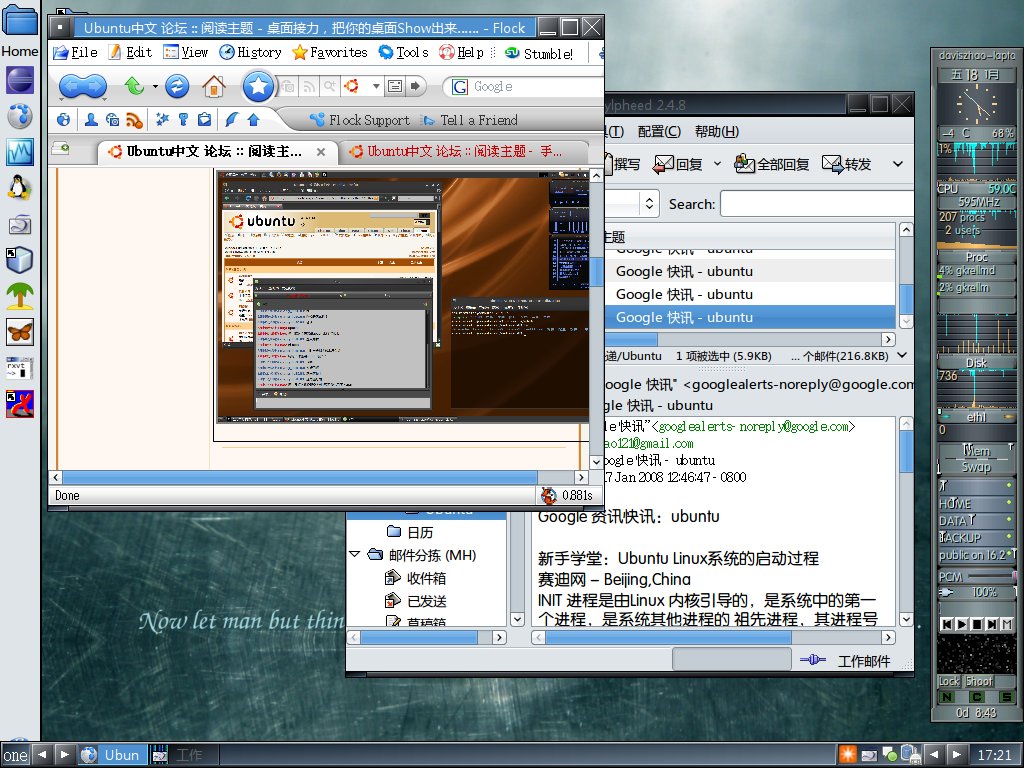Click the blue upload arrow icon in Flock
The width and height of the screenshot is (1024, 768).
(x=253, y=120)
